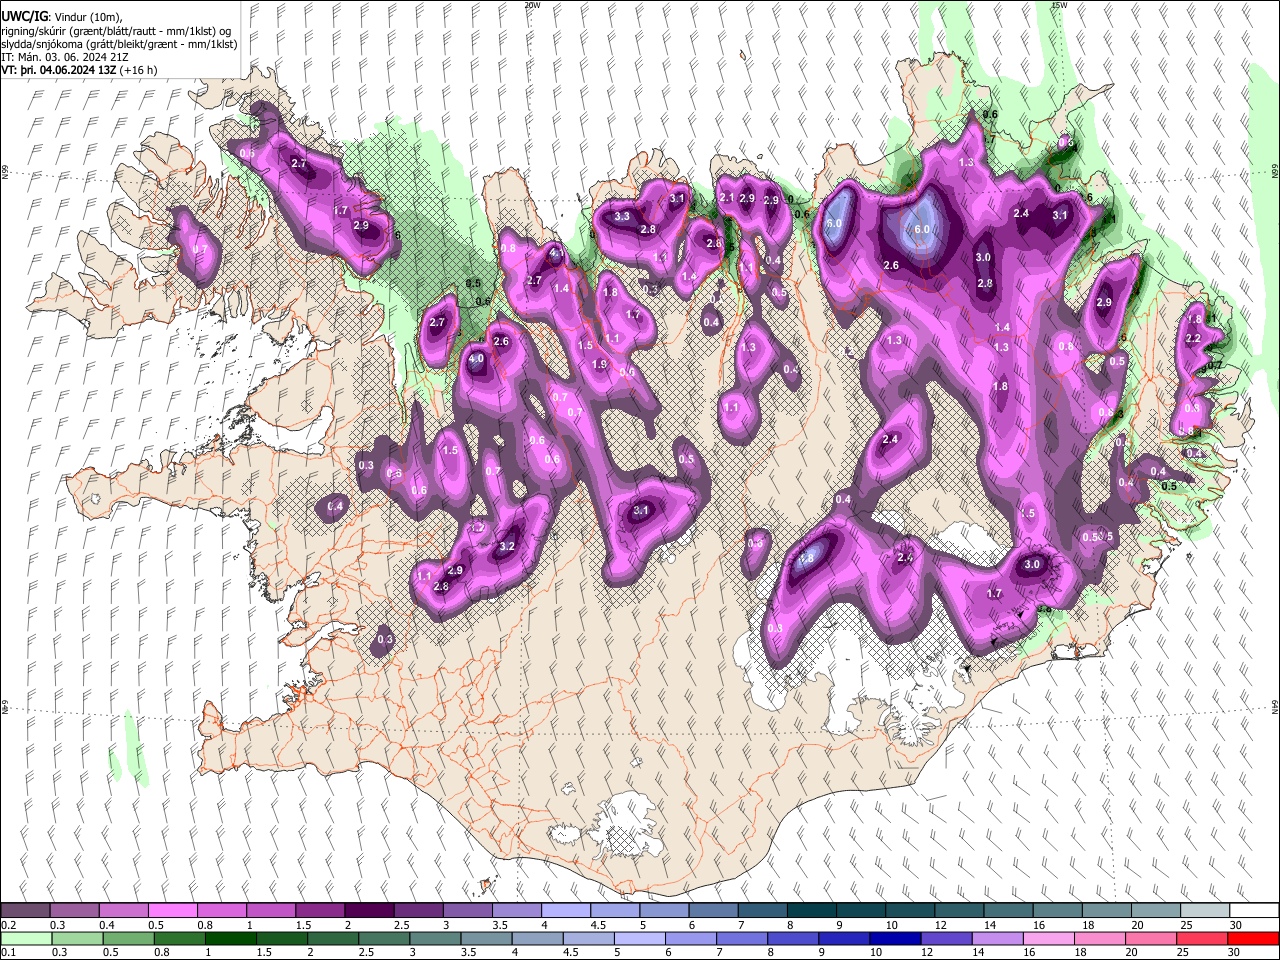
Task: Click the '2.2' value near east coast
Action: (x=1193, y=339)
